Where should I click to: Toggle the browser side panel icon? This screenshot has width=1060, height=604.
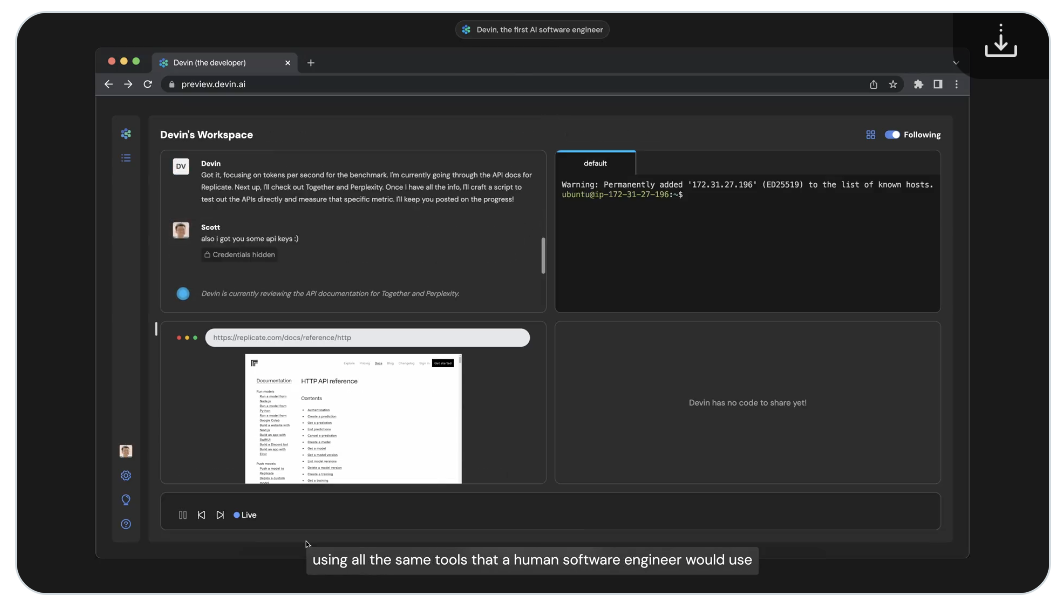[938, 85]
